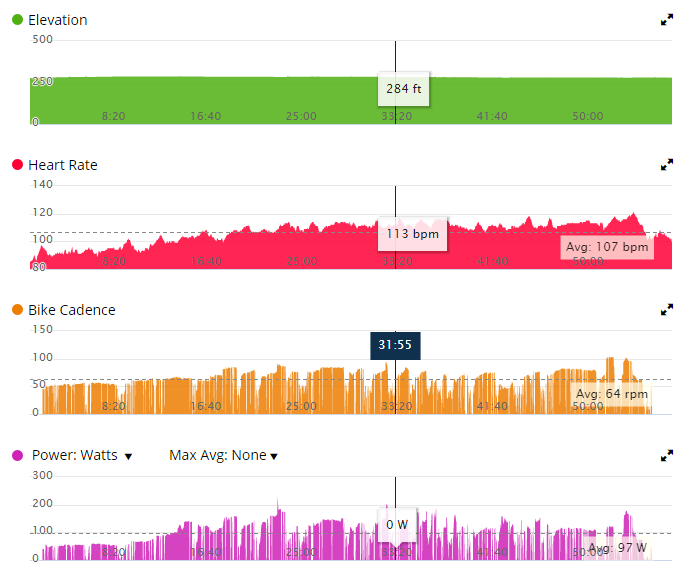Click the Elevation chart title

click(57, 20)
